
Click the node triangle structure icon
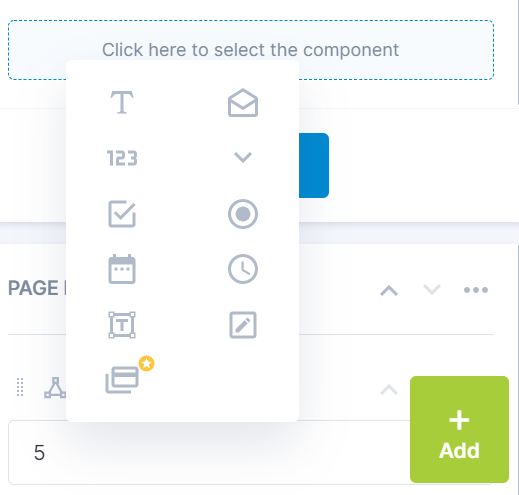tap(55, 388)
